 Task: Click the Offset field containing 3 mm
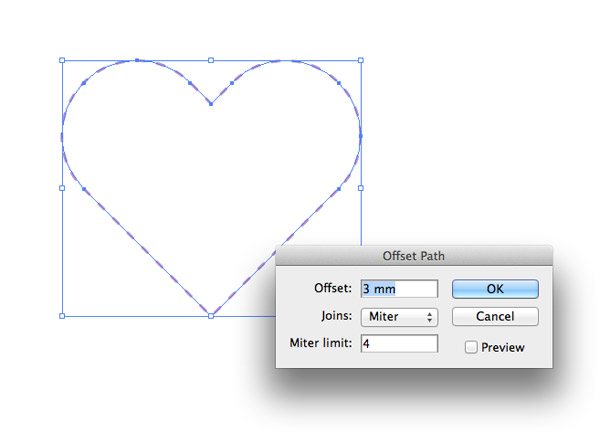(x=399, y=289)
